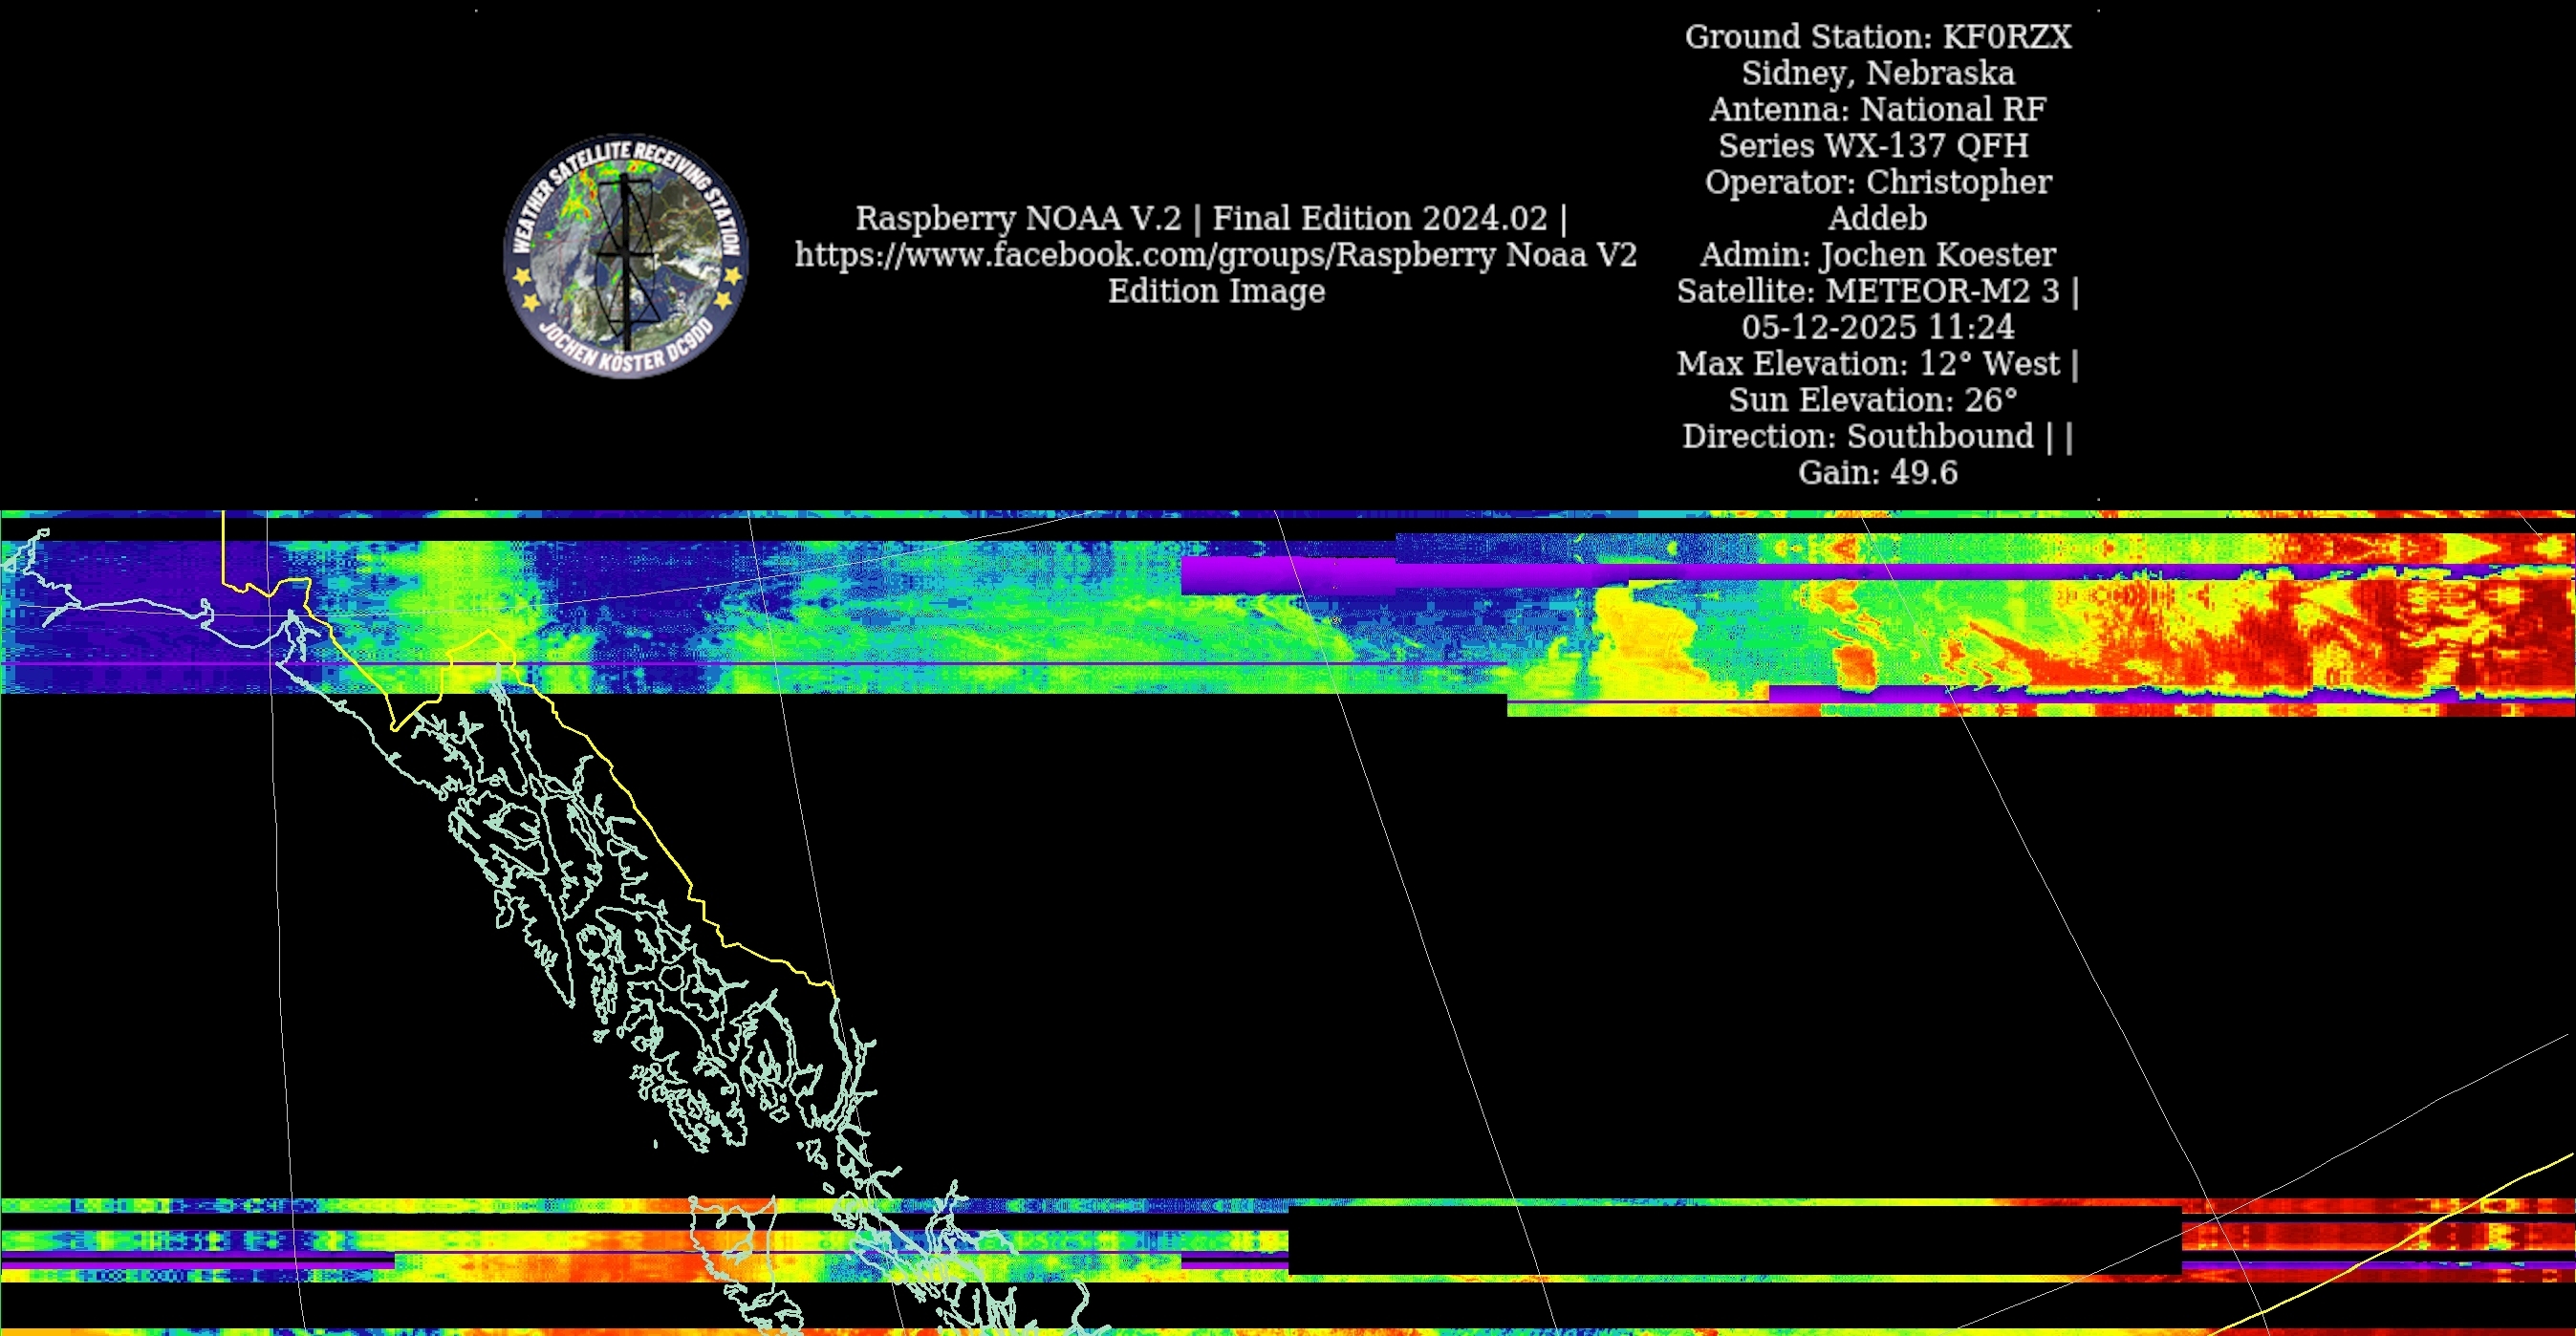Screen dimensions: 2576x1336
Task: Select the Antenna: National RF line
Action: [1877, 109]
